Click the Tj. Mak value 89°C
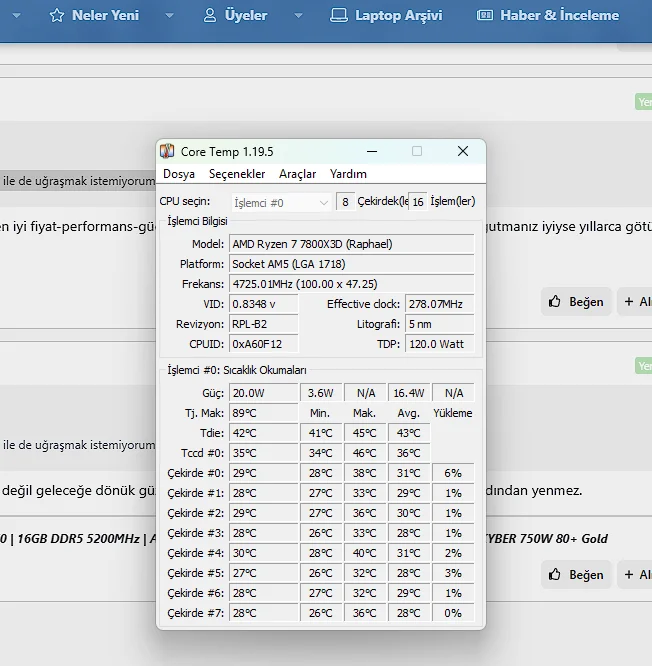This screenshot has width=652, height=666. [x=264, y=413]
